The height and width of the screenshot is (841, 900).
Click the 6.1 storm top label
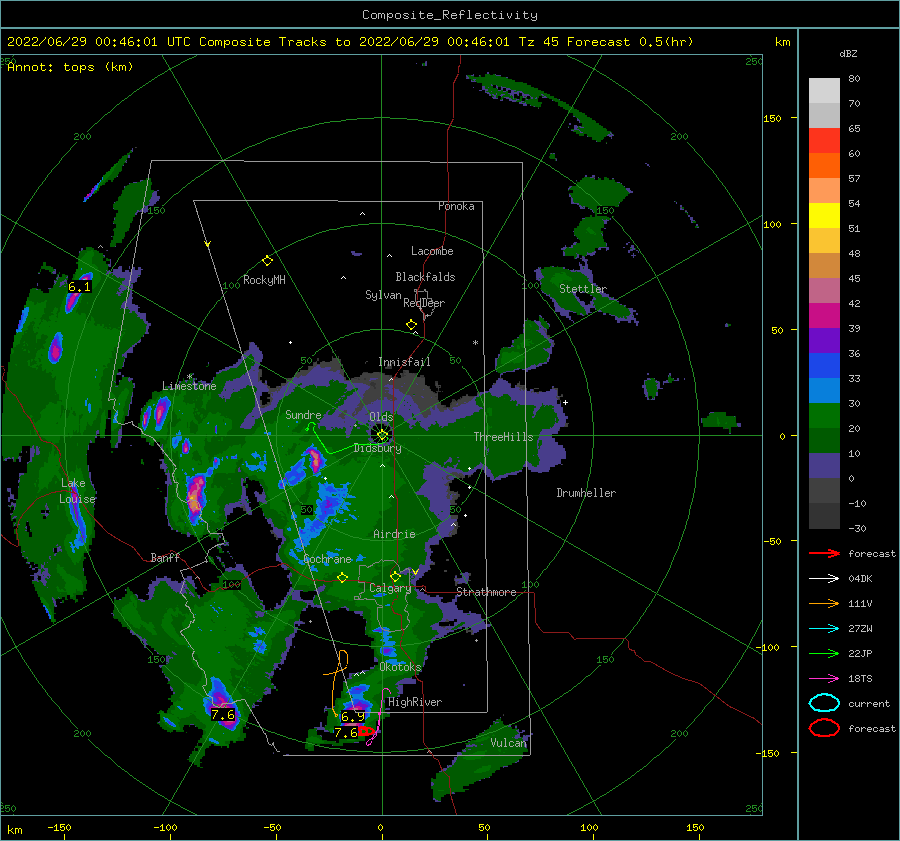(79, 286)
